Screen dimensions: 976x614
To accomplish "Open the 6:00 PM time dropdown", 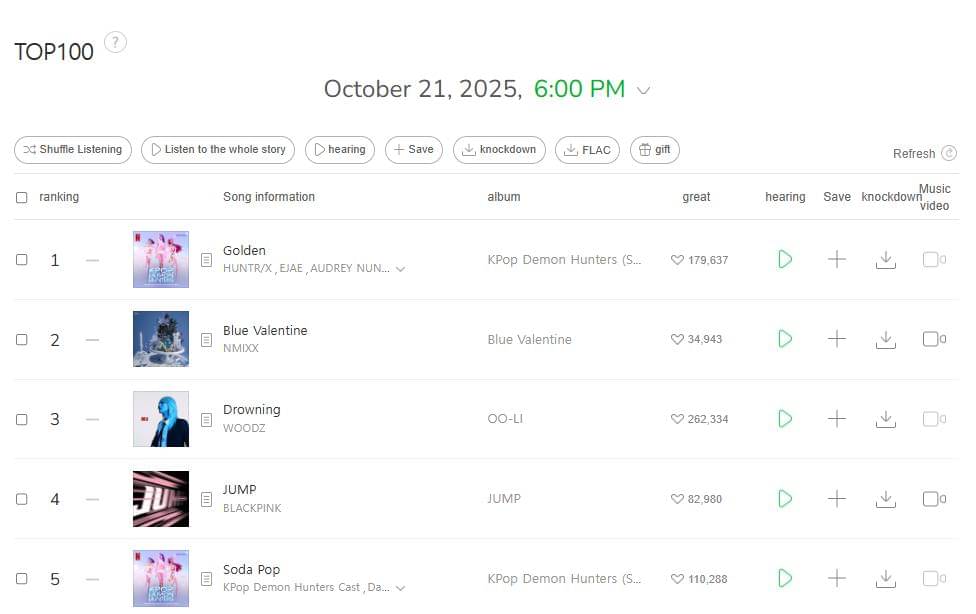I will pyautogui.click(x=643, y=90).
